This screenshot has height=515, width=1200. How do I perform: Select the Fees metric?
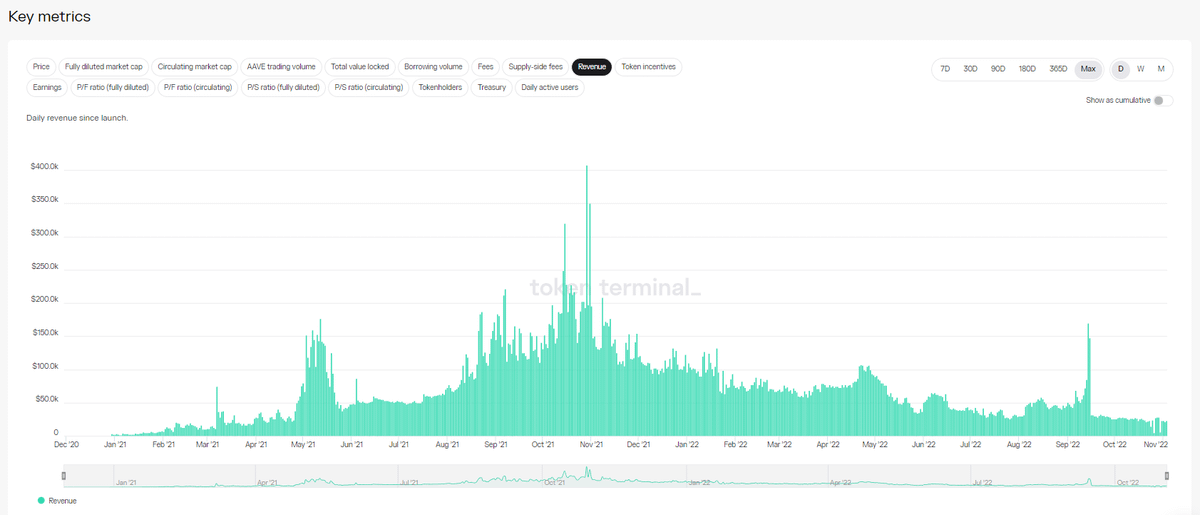485,67
